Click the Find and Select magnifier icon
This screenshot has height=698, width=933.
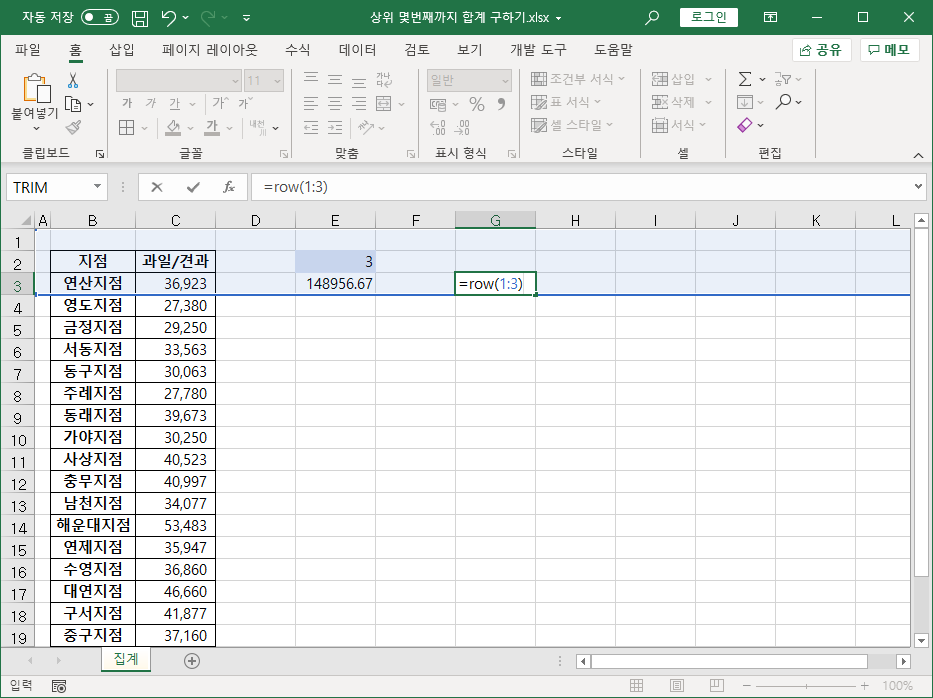point(784,102)
